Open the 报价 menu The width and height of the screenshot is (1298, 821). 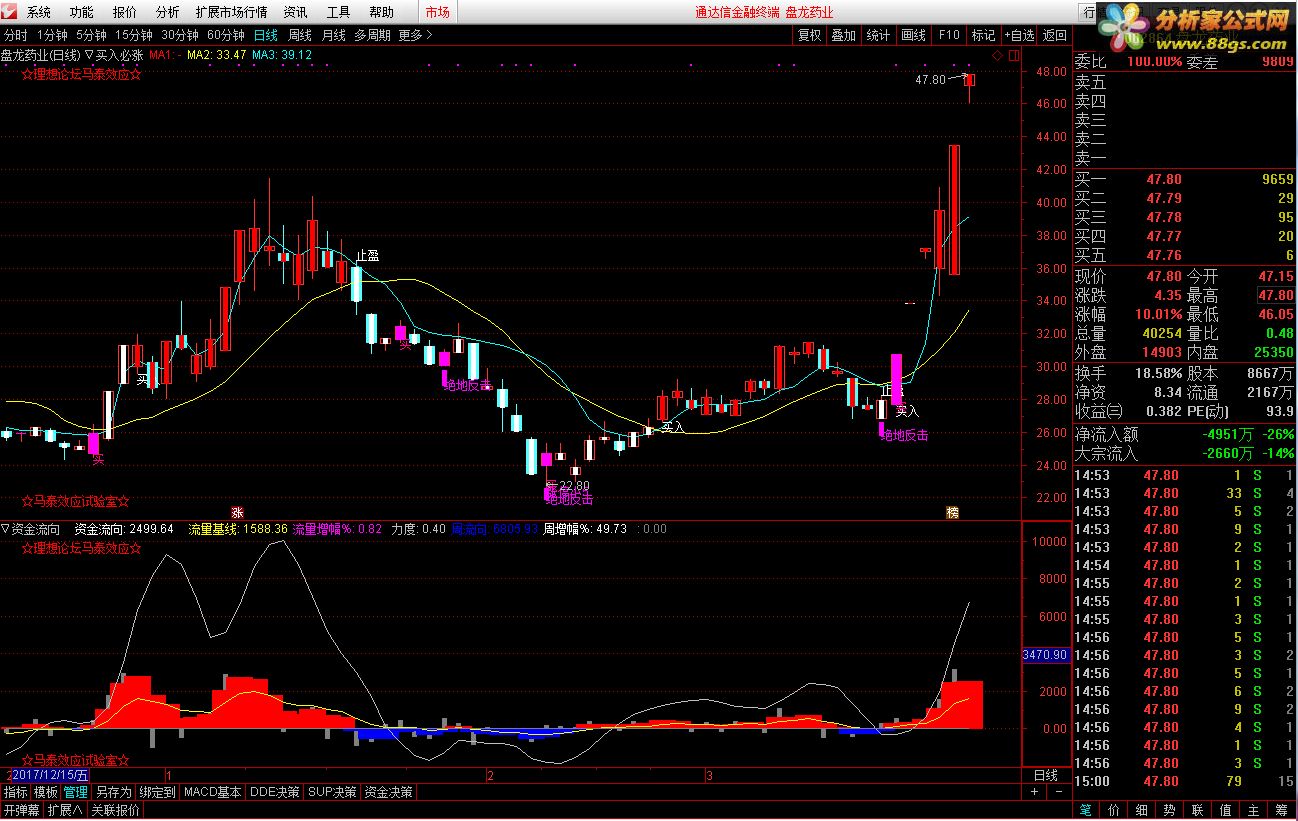pyautogui.click(x=125, y=12)
